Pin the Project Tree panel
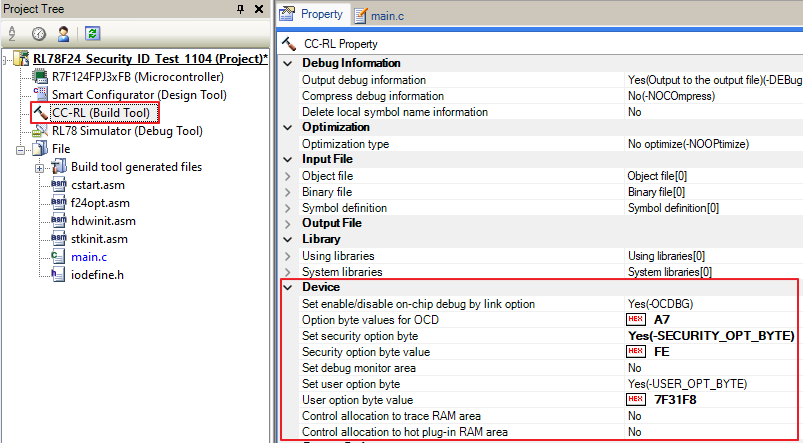Screen dimensions: 803x443 [x=241, y=9]
